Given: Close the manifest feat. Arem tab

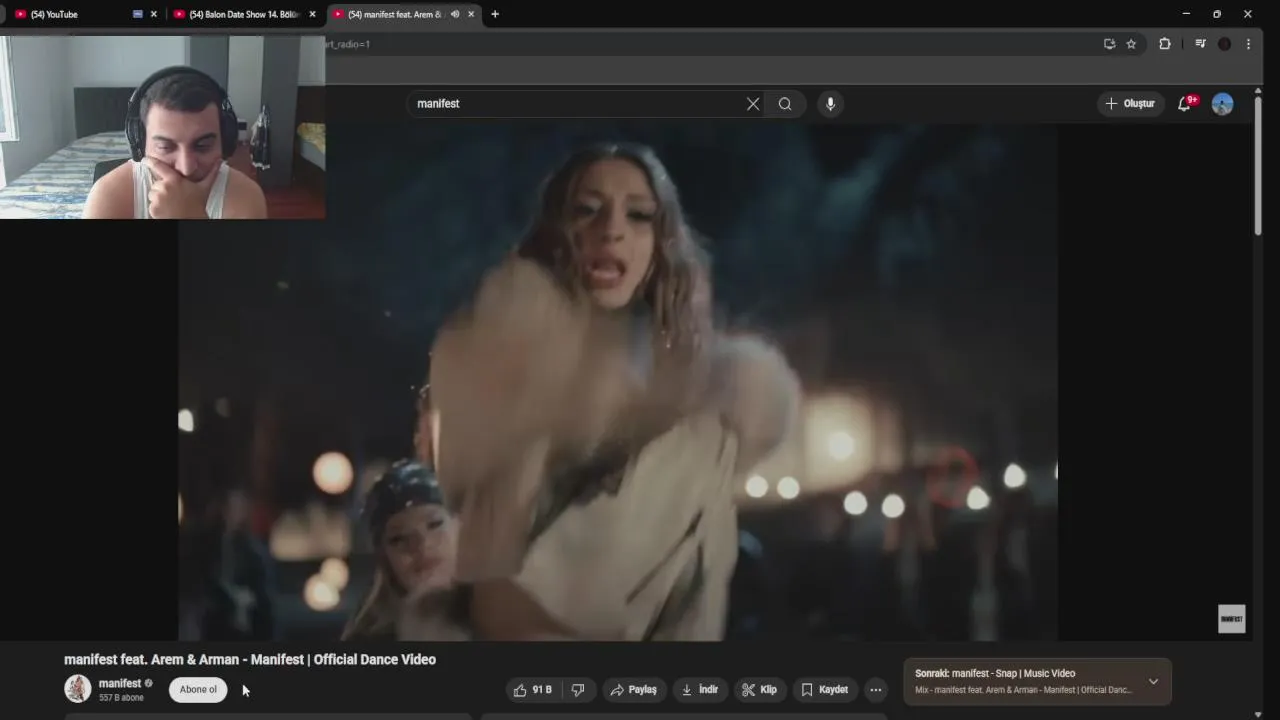Looking at the screenshot, I should [471, 14].
